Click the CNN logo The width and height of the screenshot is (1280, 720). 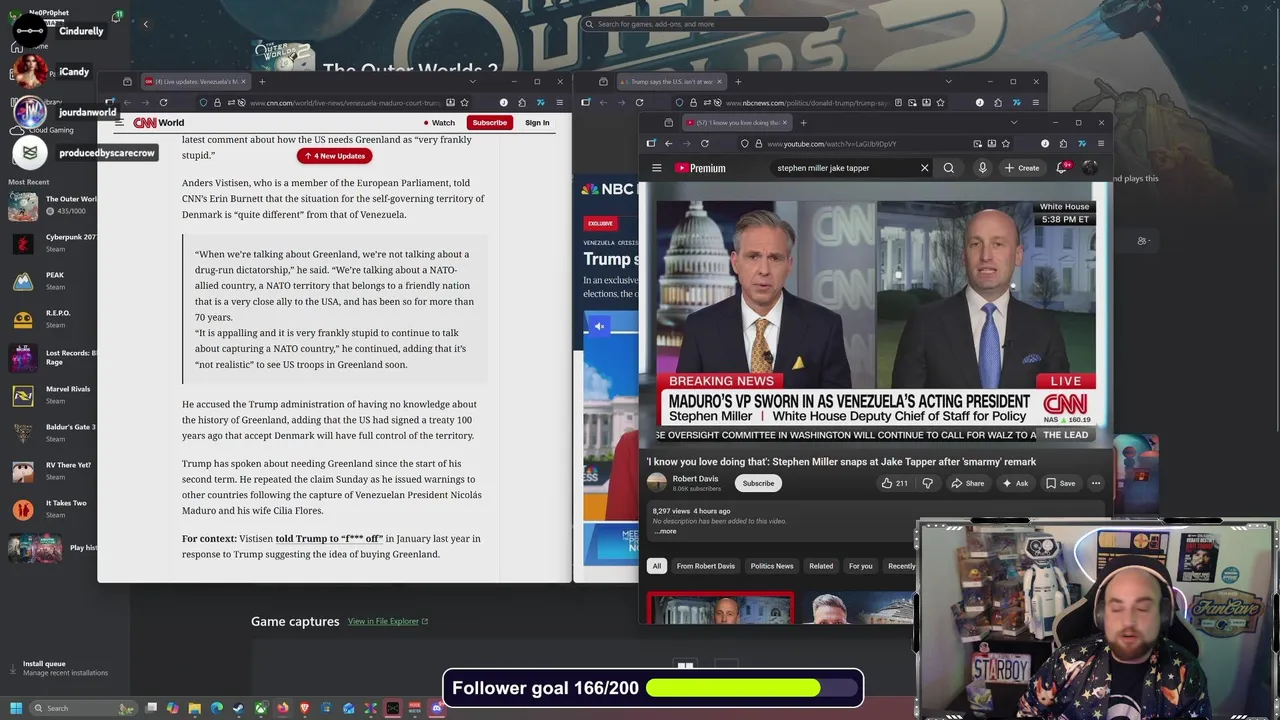(x=145, y=122)
